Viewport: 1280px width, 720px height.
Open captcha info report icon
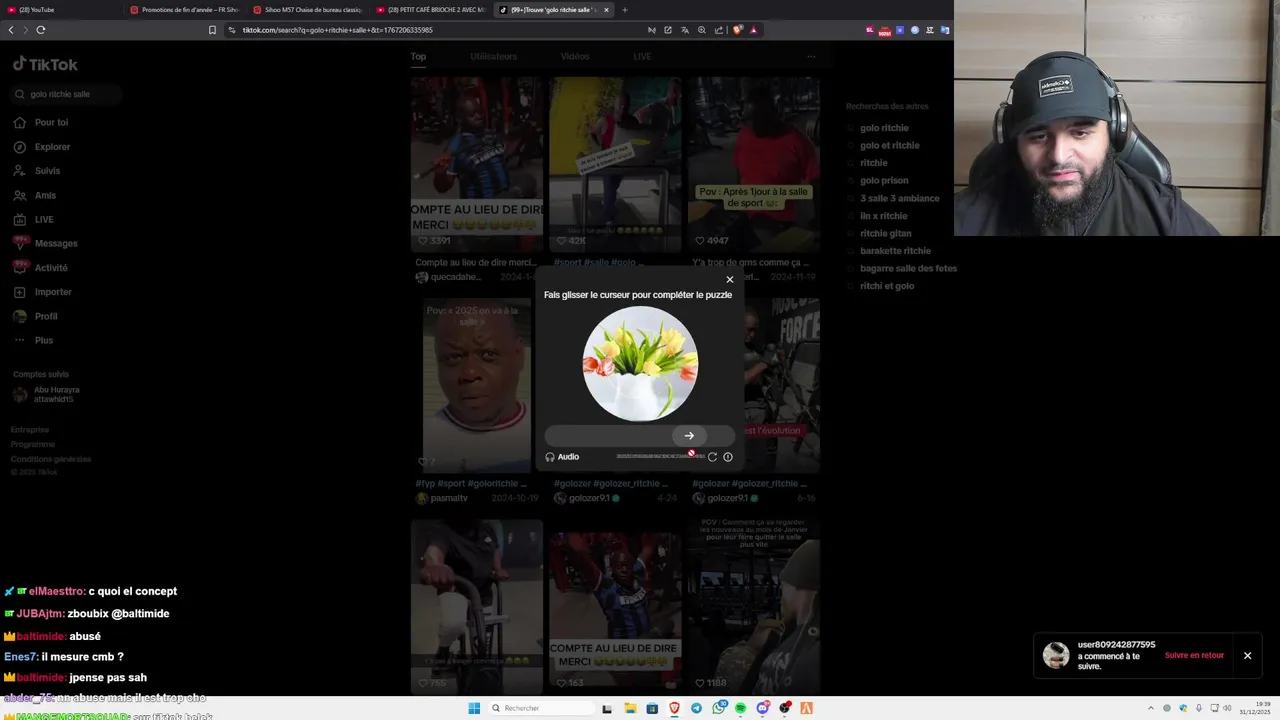coord(728,457)
